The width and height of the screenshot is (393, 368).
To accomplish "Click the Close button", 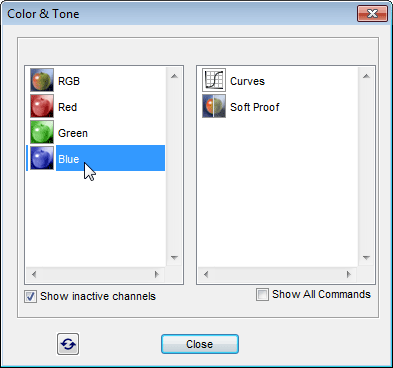I will (200, 344).
